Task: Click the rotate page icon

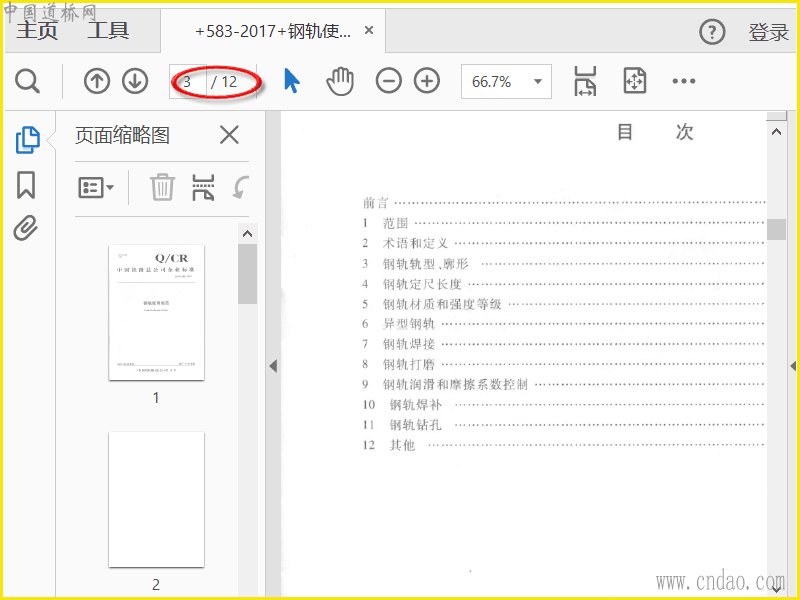Action: pos(241,187)
